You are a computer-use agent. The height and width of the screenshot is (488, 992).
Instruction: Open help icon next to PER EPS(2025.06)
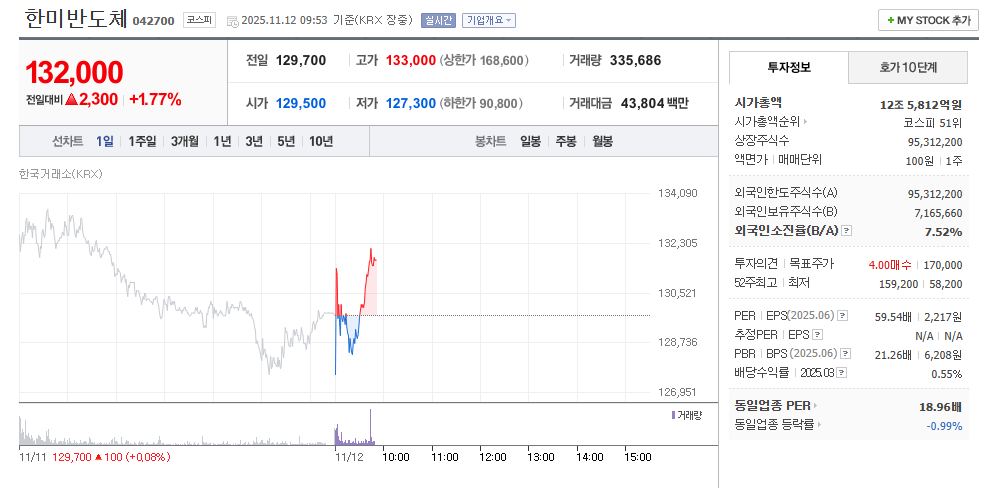pos(842,315)
